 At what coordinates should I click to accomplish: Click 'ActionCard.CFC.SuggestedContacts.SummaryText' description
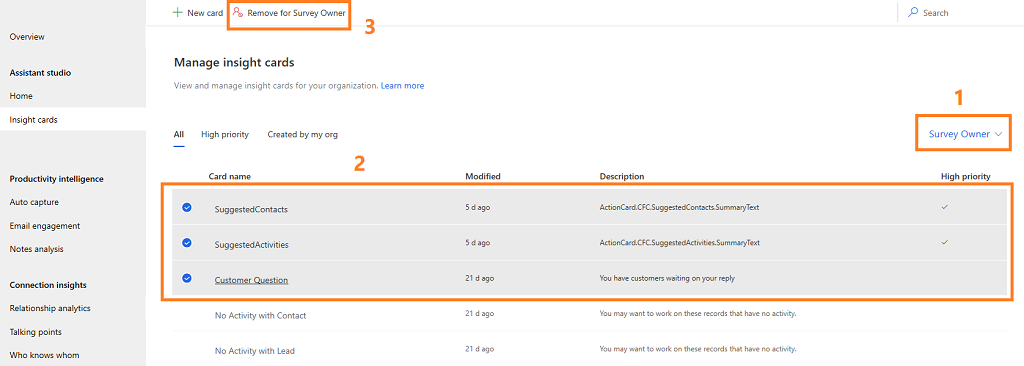[679, 207]
